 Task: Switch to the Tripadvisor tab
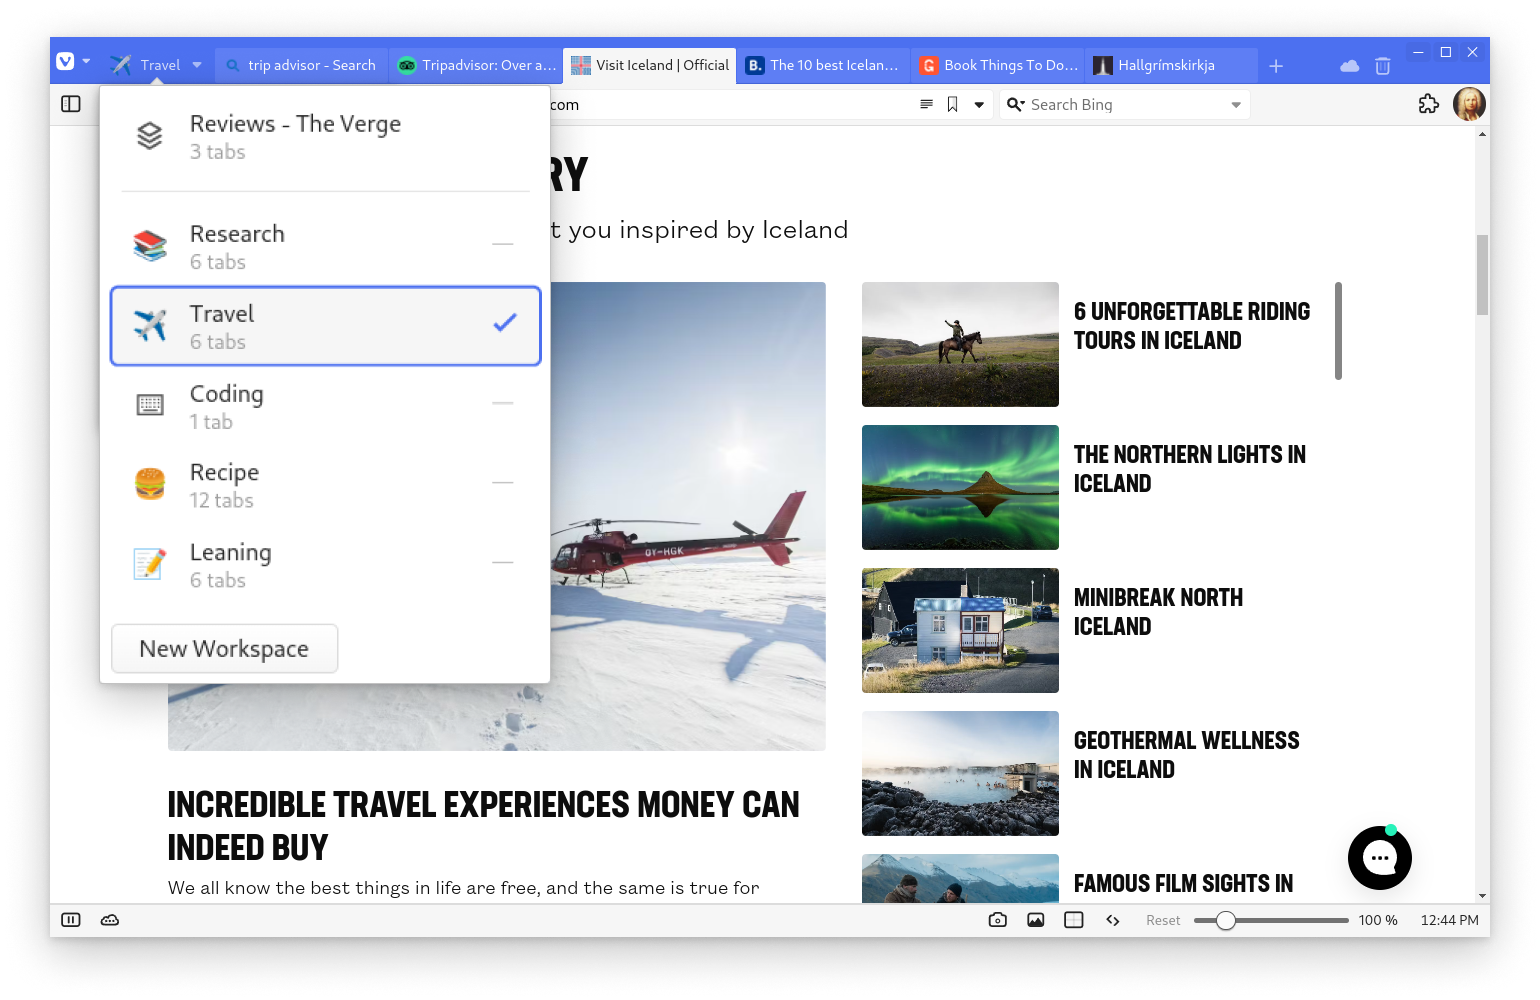(477, 65)
